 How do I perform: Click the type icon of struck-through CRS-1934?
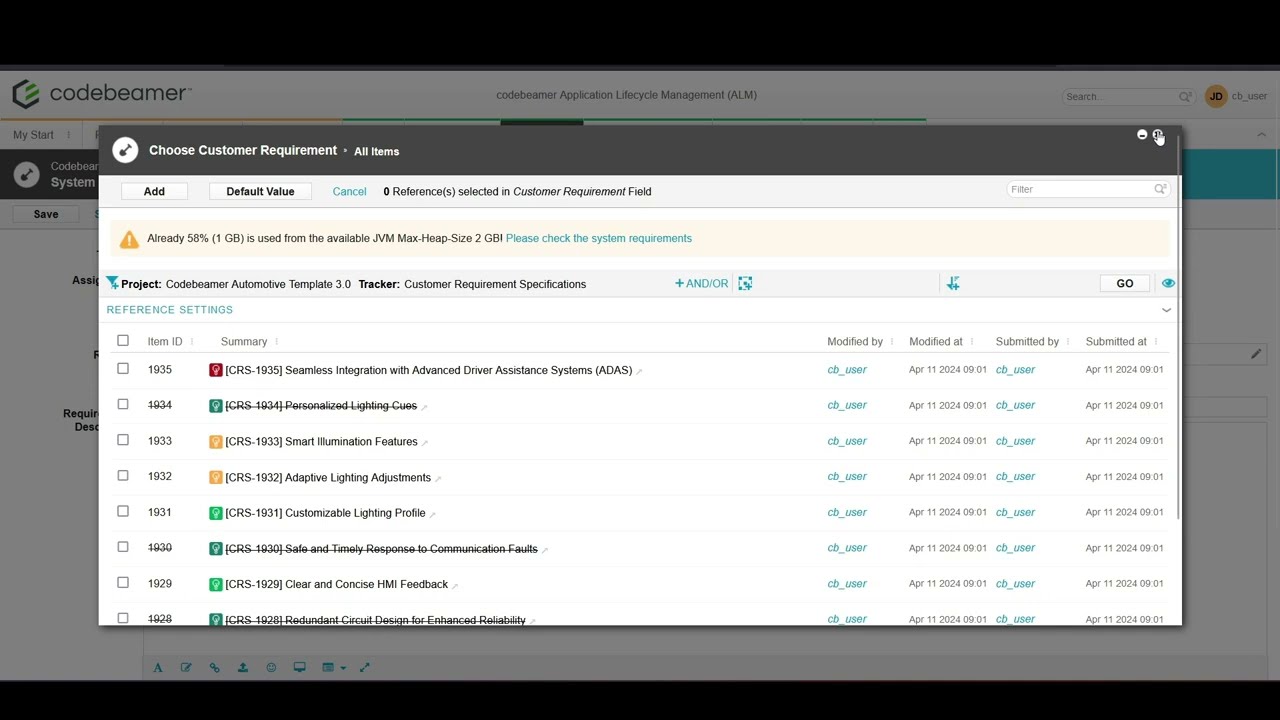click(x=215, y=406)
